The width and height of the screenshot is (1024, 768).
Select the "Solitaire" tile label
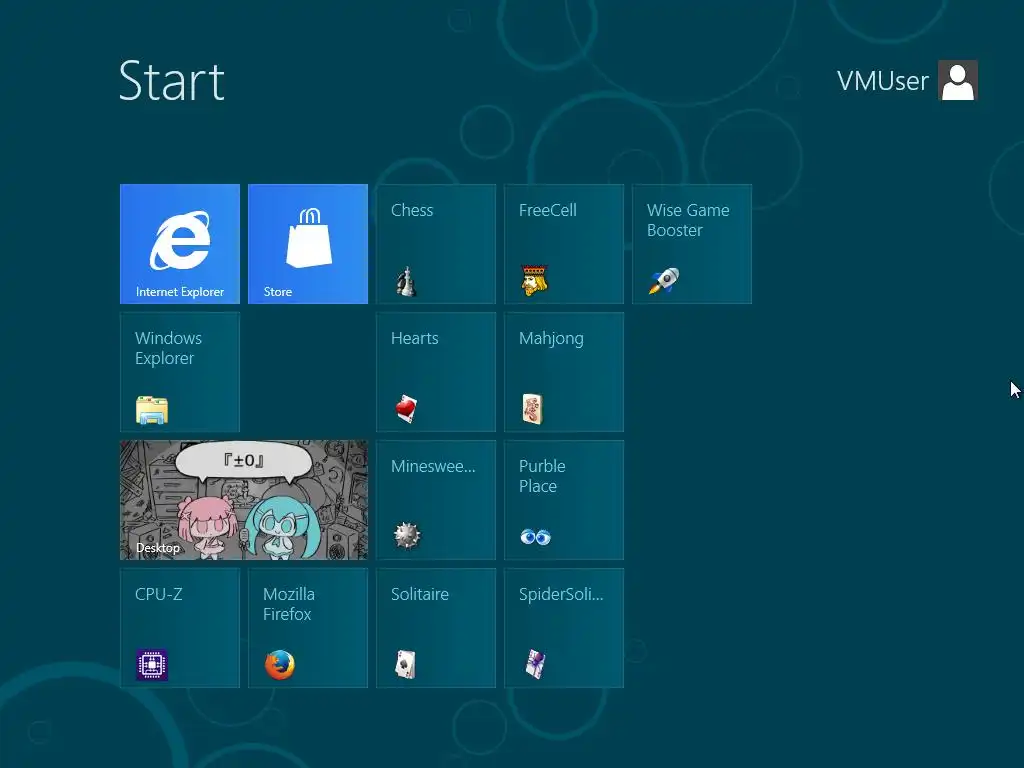point(420,594)
